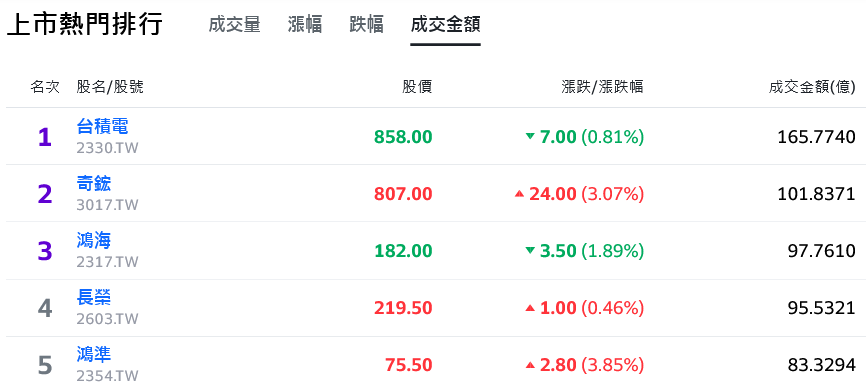Image resolution: width=866 pixels, height=388 pixels.
Task: Open the 長榮 stock link
Action: tap(94, 298)
